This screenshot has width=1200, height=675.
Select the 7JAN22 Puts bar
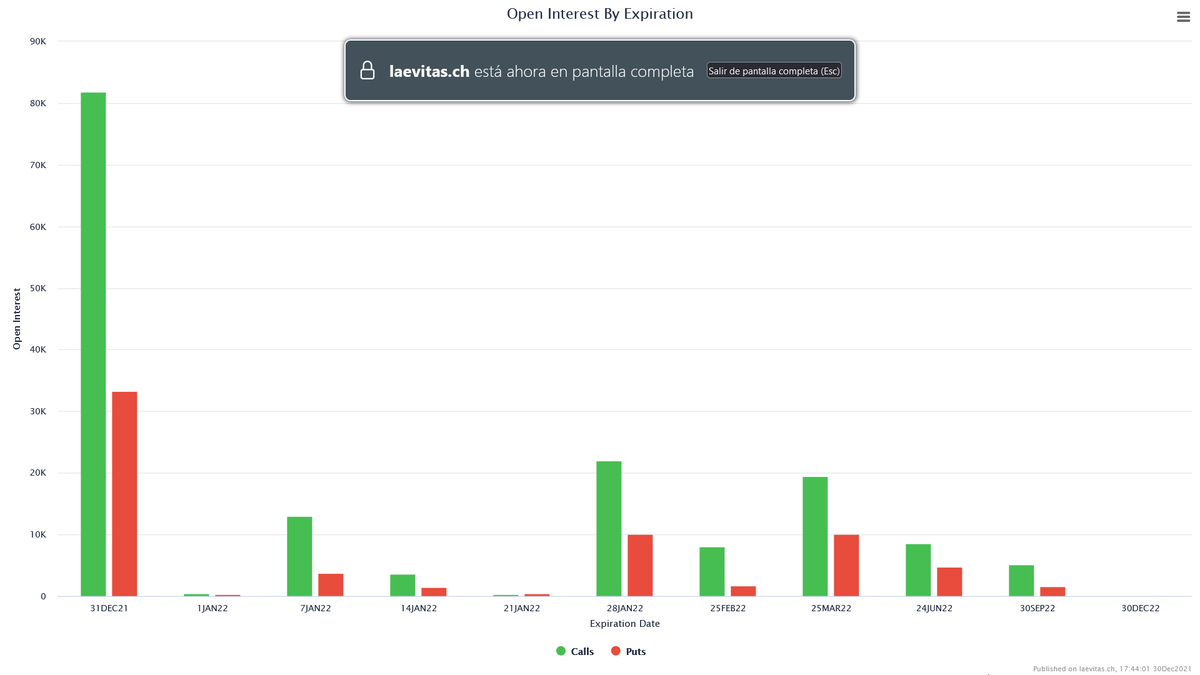click(330, 585)
